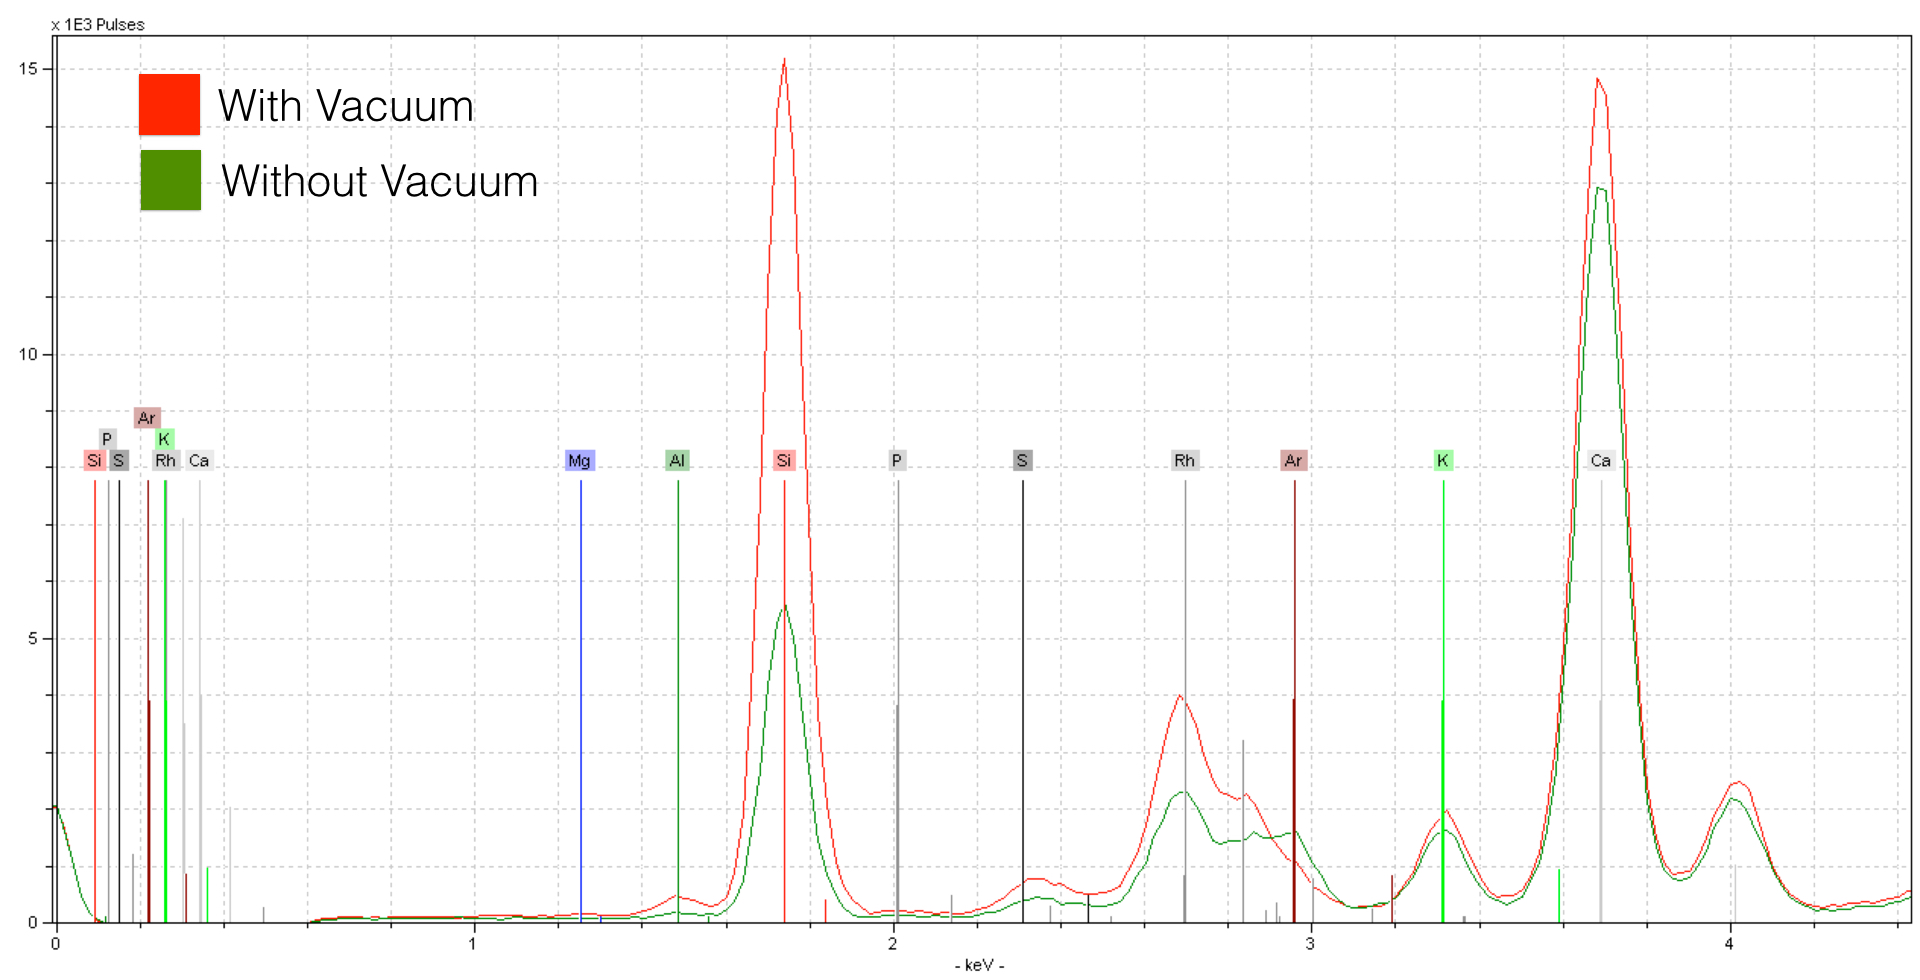Click the Si label beside the tallest red peak

(783, 460)
